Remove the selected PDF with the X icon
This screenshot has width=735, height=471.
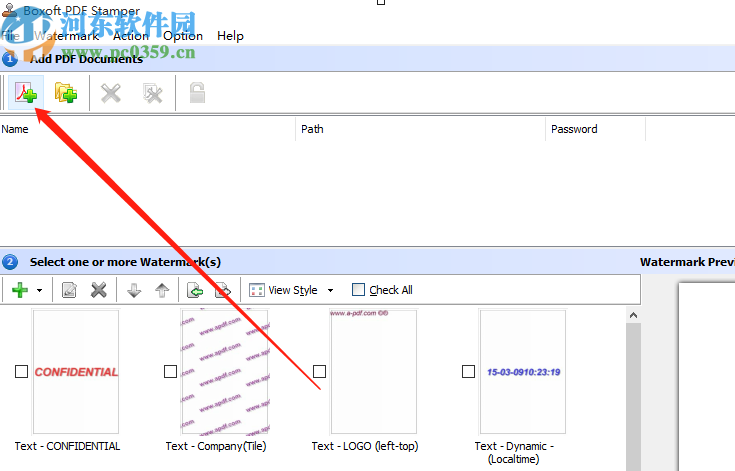[111, 93]
